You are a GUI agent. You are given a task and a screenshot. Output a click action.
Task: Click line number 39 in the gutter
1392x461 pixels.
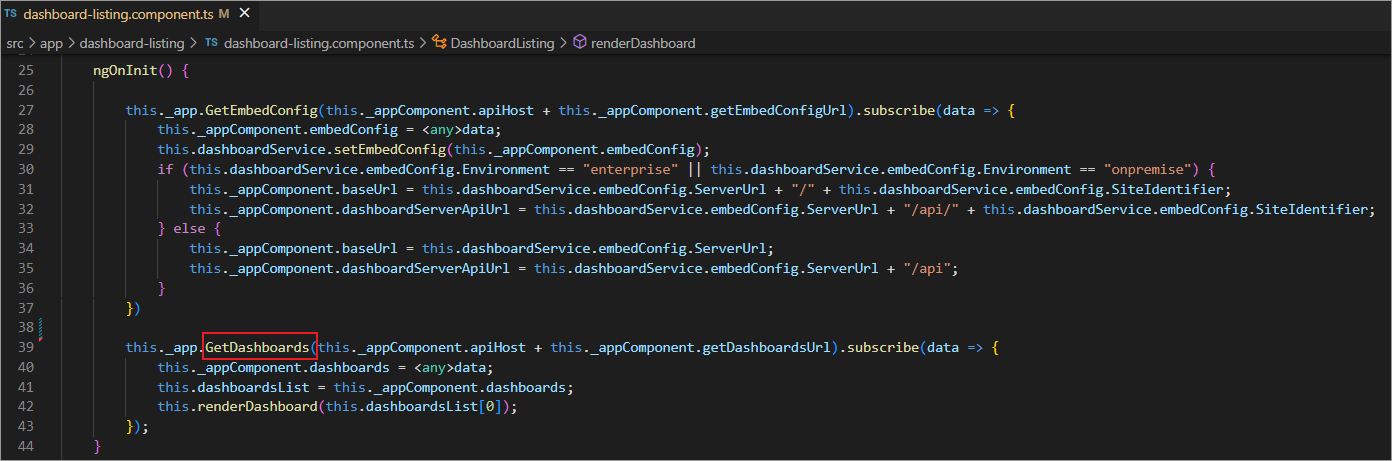[x=26, y=347]
